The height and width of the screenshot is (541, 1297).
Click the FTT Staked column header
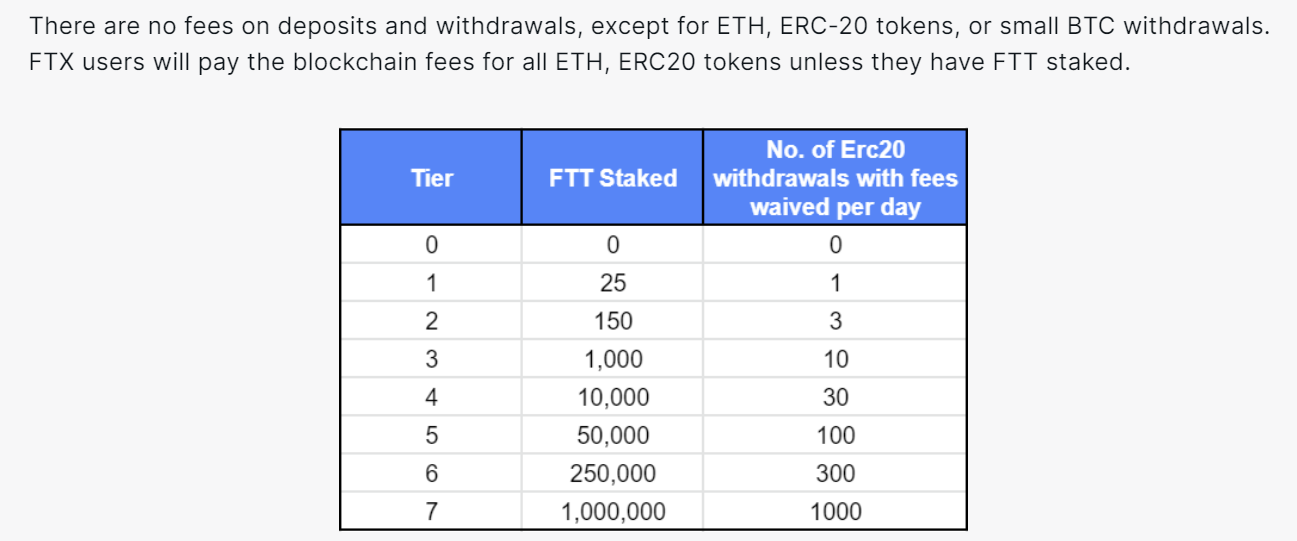612,178
